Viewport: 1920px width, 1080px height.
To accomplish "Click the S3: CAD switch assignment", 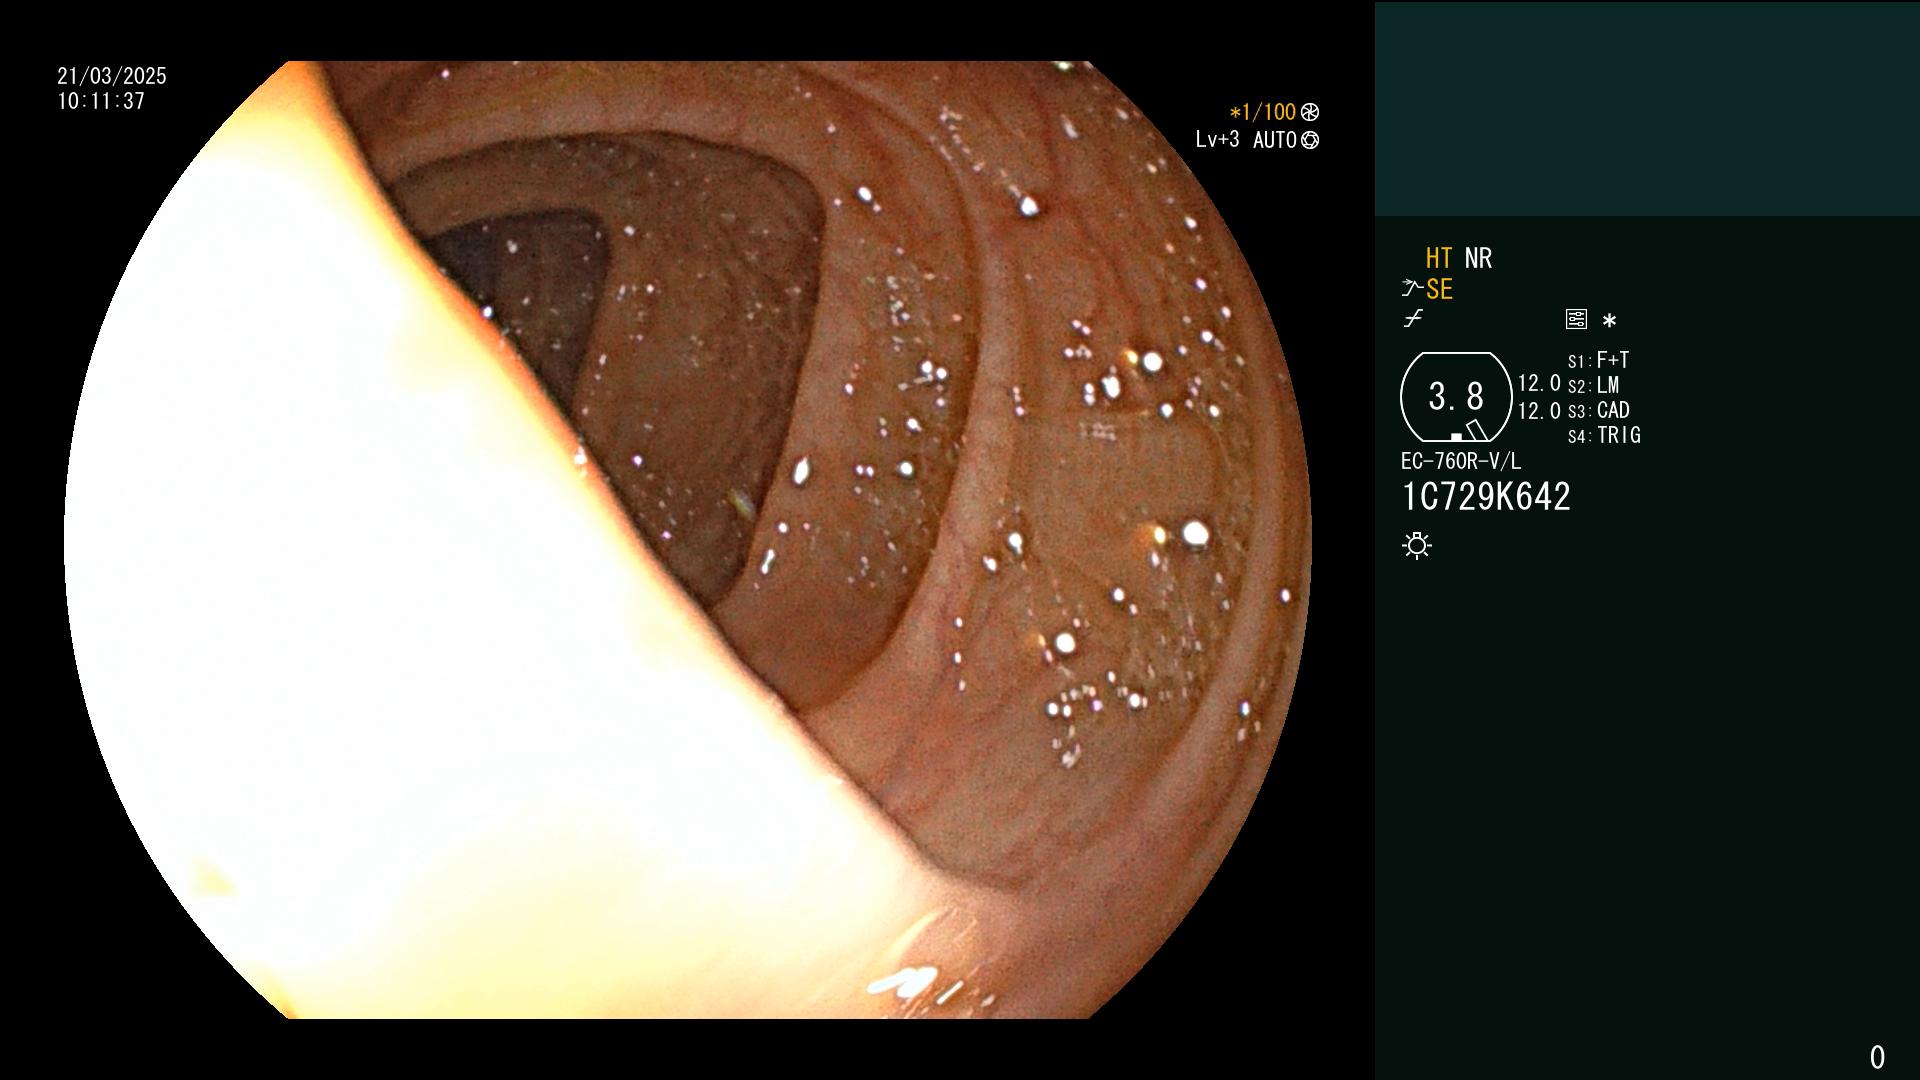I will (1598, 410).
